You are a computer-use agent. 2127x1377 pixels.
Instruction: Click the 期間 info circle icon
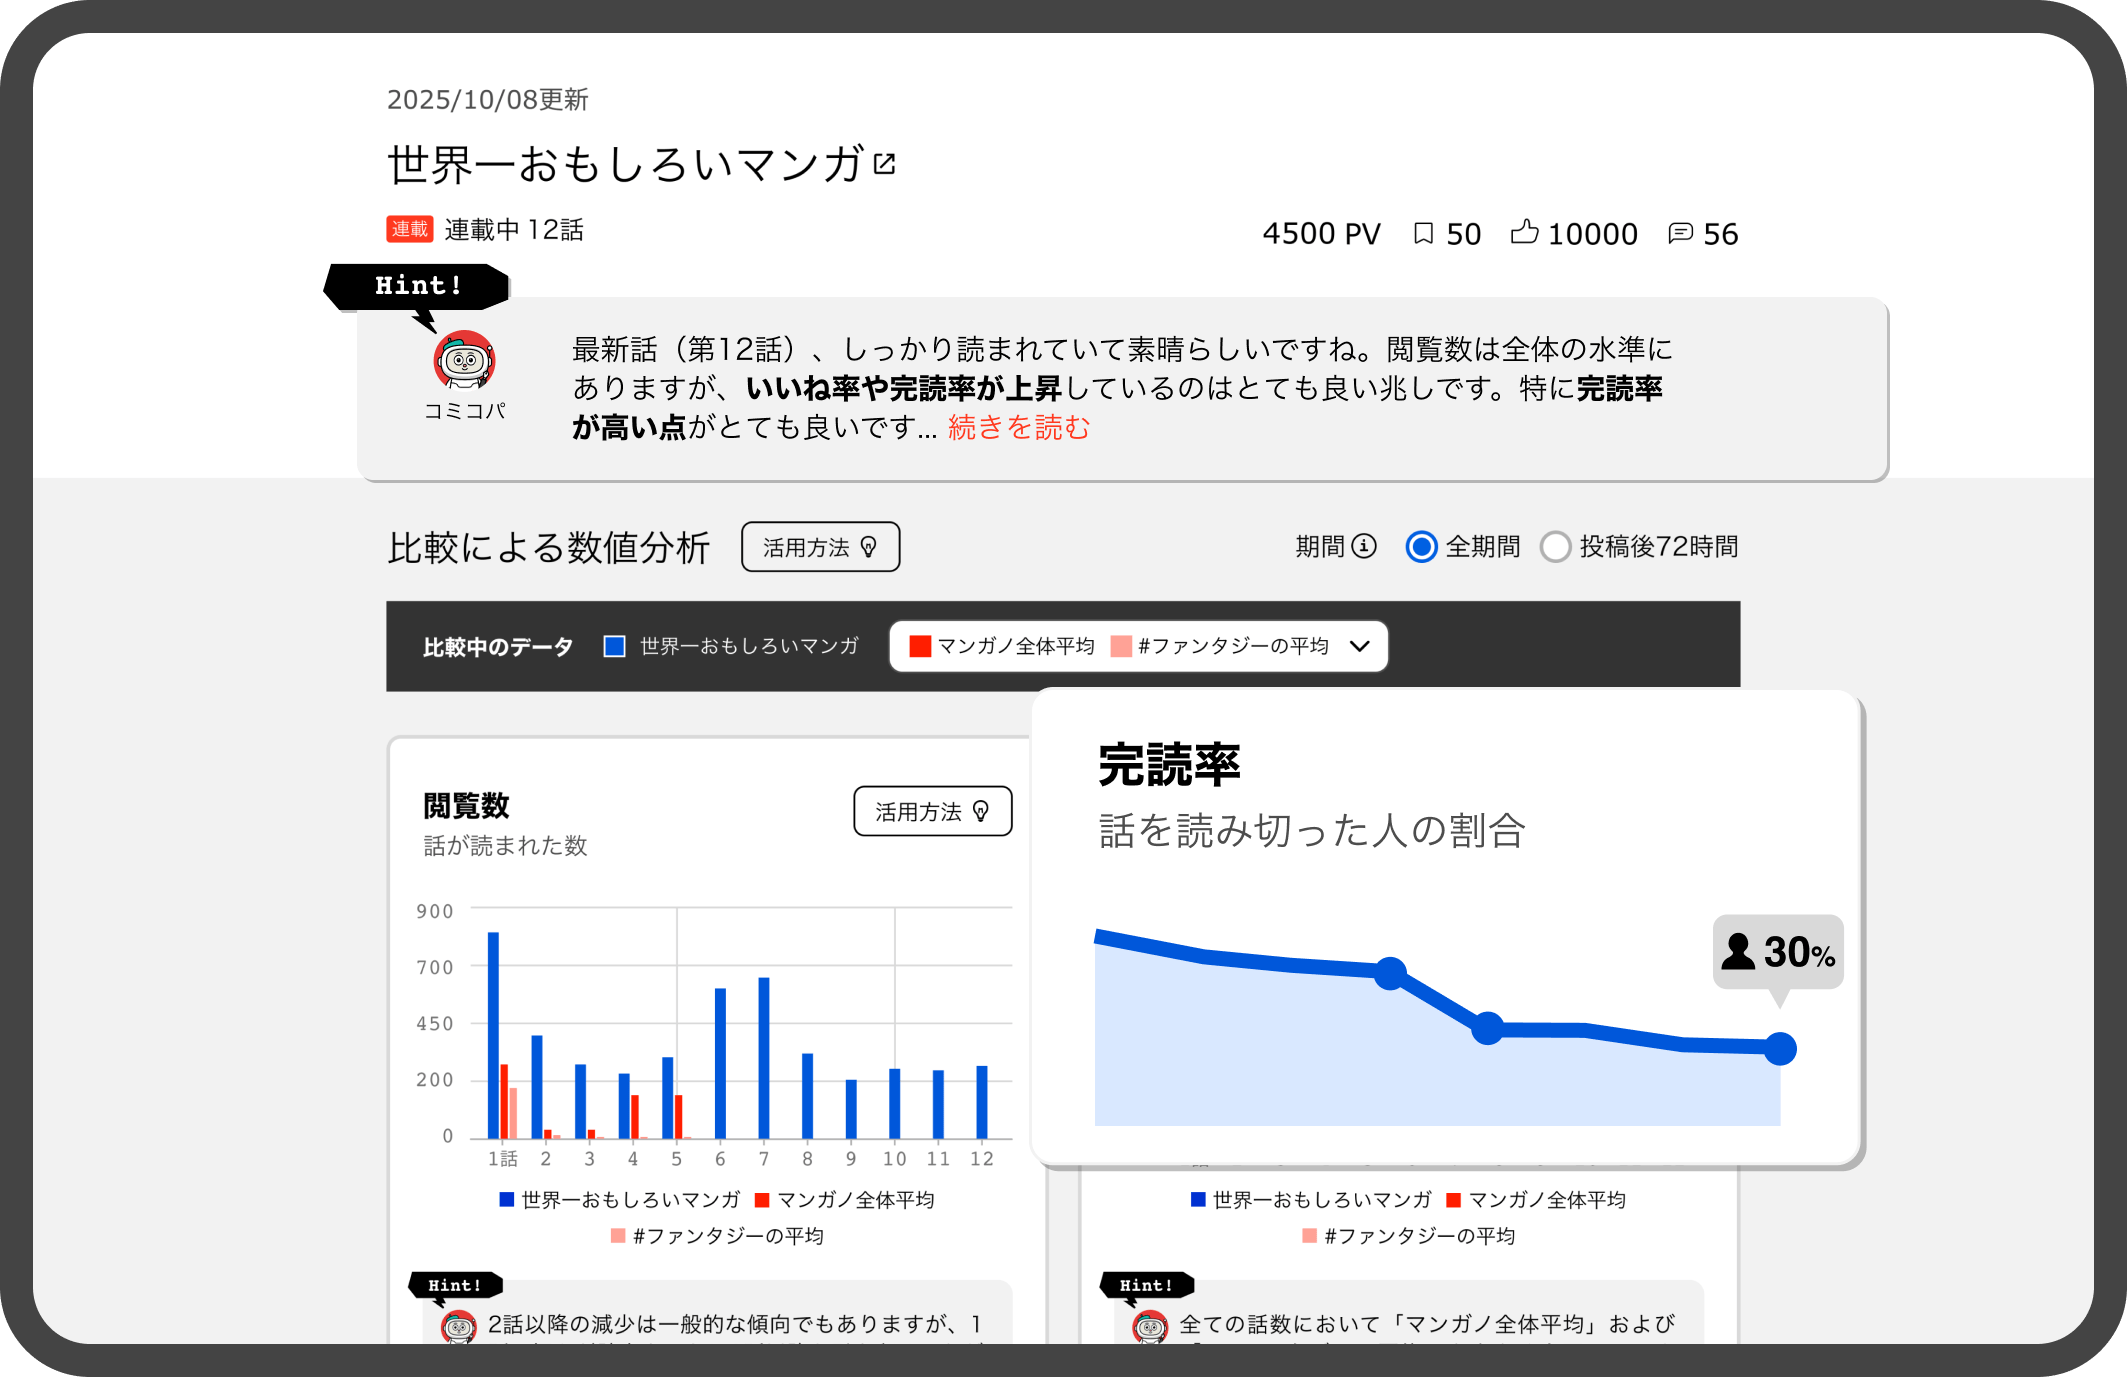pos(1364,546)
